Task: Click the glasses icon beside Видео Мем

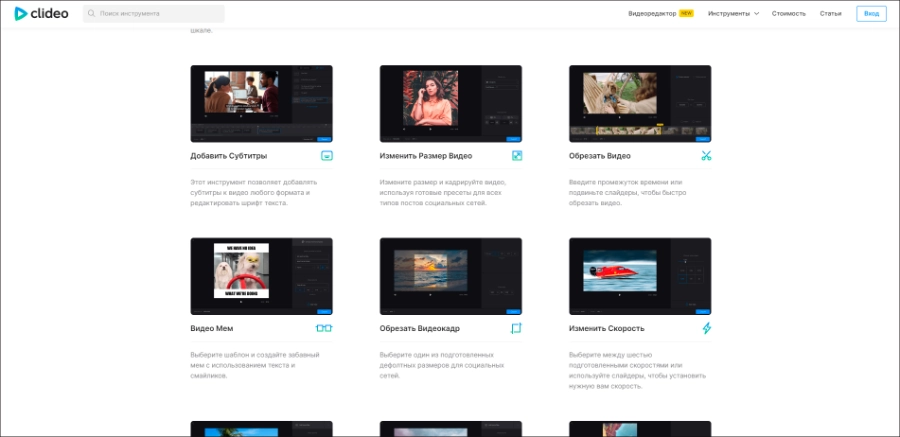Action: tap(324, 328)
